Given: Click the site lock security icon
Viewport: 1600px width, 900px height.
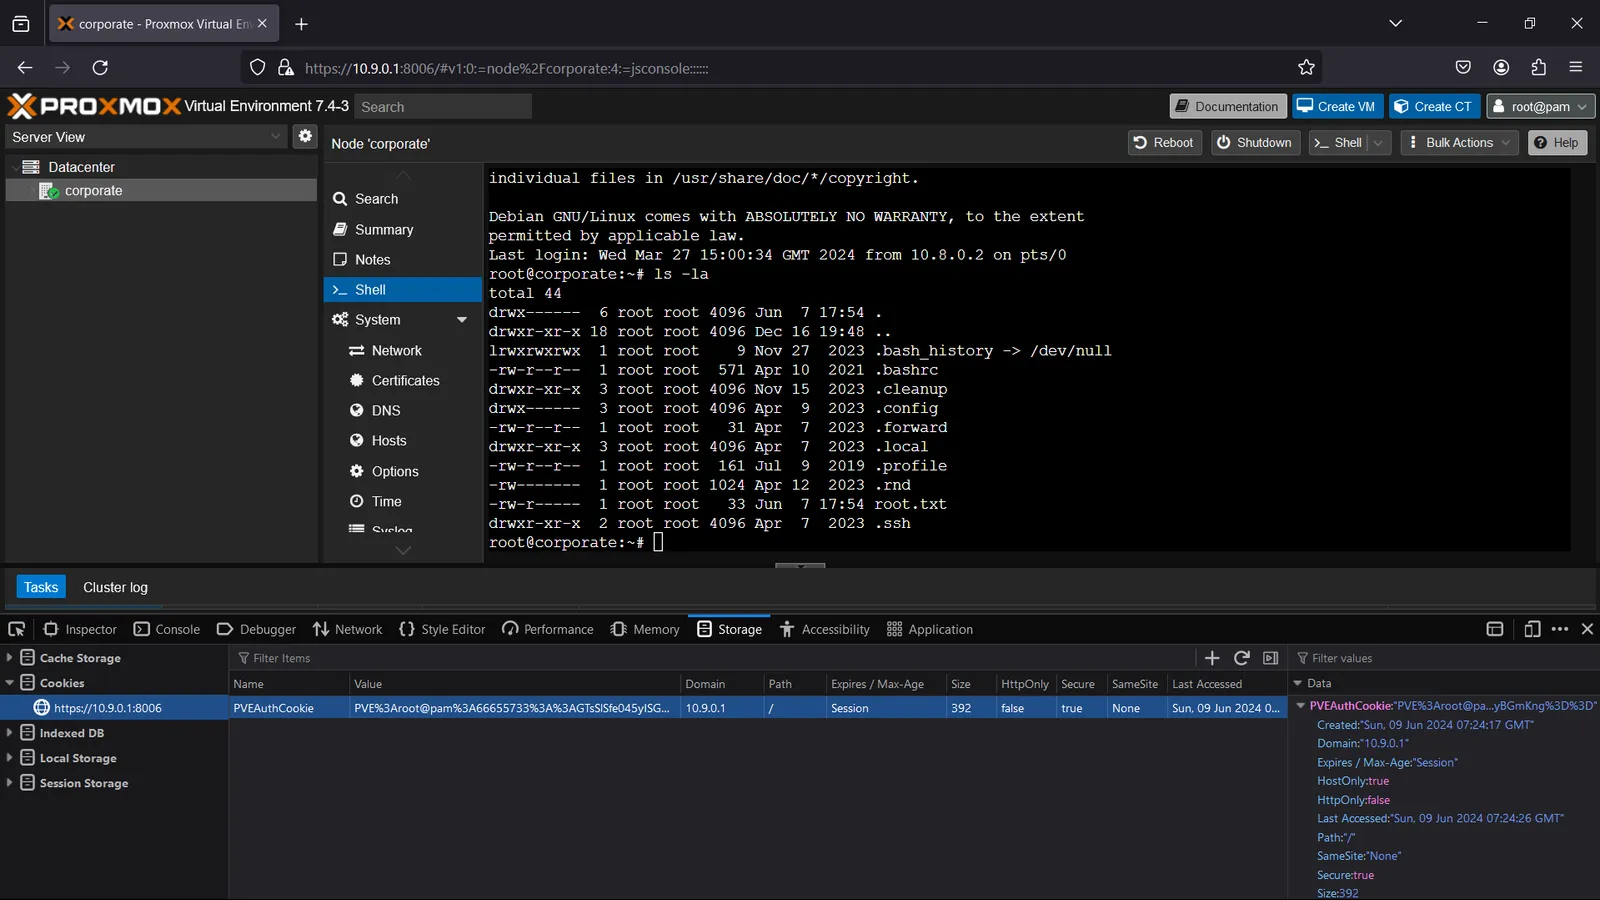Looking at the screenshot, I should (x=286, y=67).
